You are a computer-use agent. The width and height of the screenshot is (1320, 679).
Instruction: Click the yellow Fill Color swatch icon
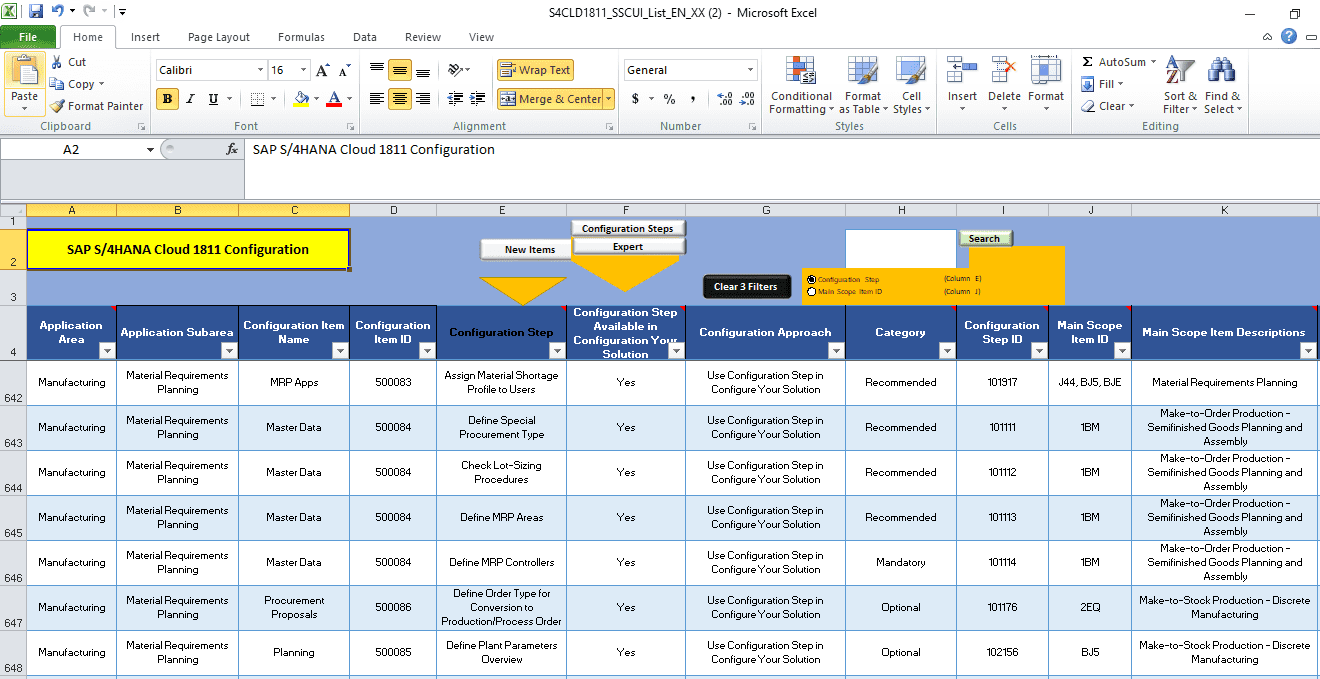click(301, 99)
